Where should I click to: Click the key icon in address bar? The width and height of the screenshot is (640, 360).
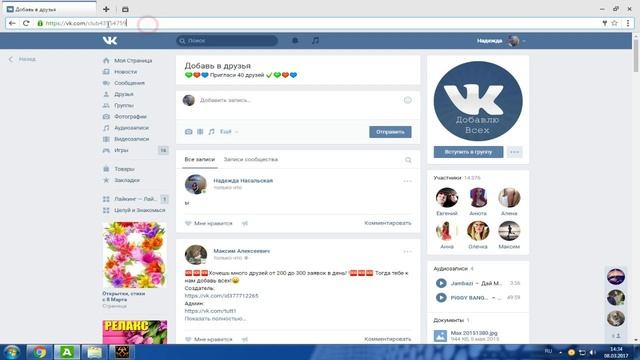click(604, 23)
